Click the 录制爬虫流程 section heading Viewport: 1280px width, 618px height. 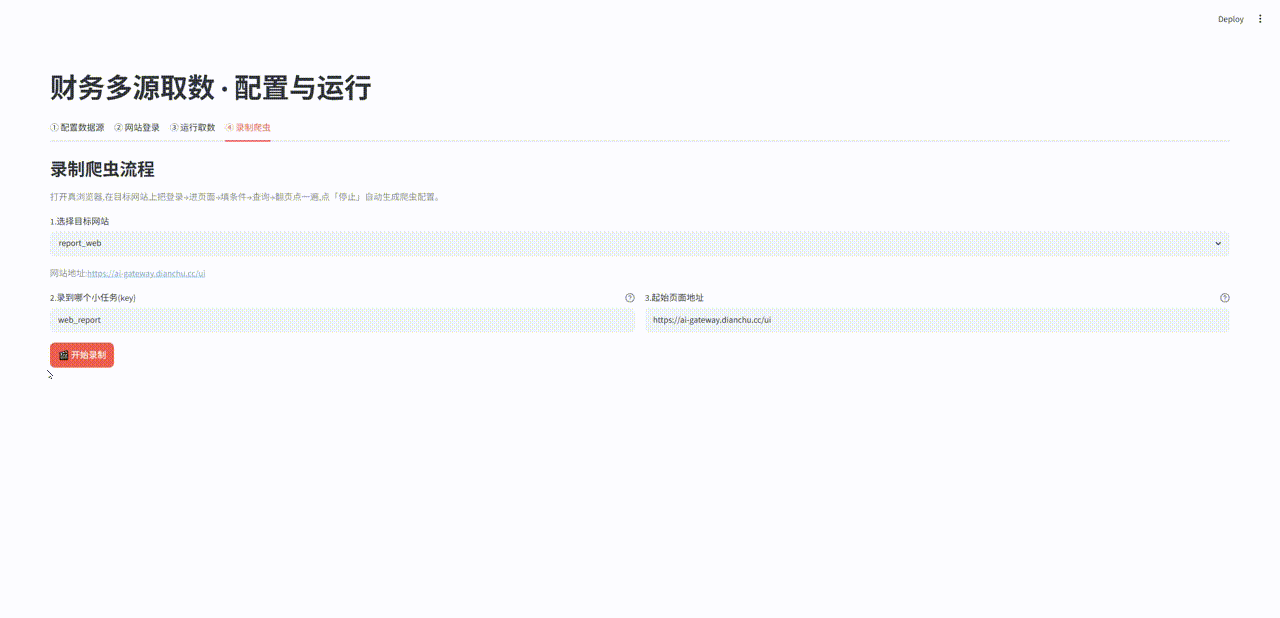(102, 169)
